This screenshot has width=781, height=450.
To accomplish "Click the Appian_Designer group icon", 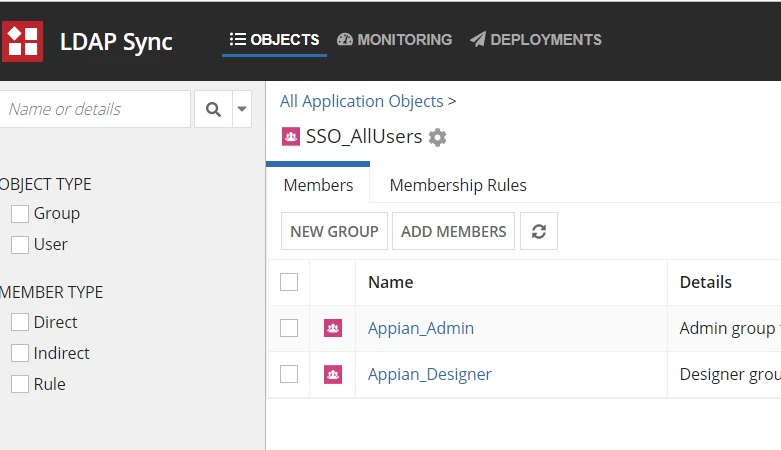I will tap(333, 374).
